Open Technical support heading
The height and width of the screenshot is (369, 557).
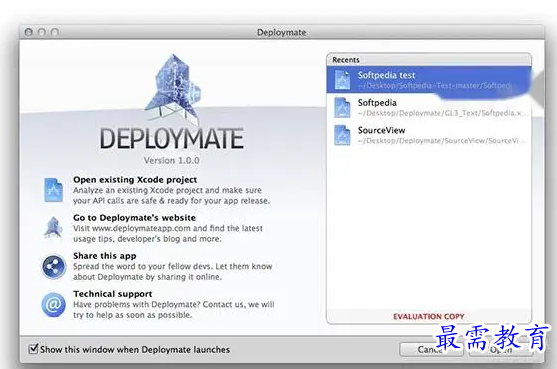pos(113,294)
